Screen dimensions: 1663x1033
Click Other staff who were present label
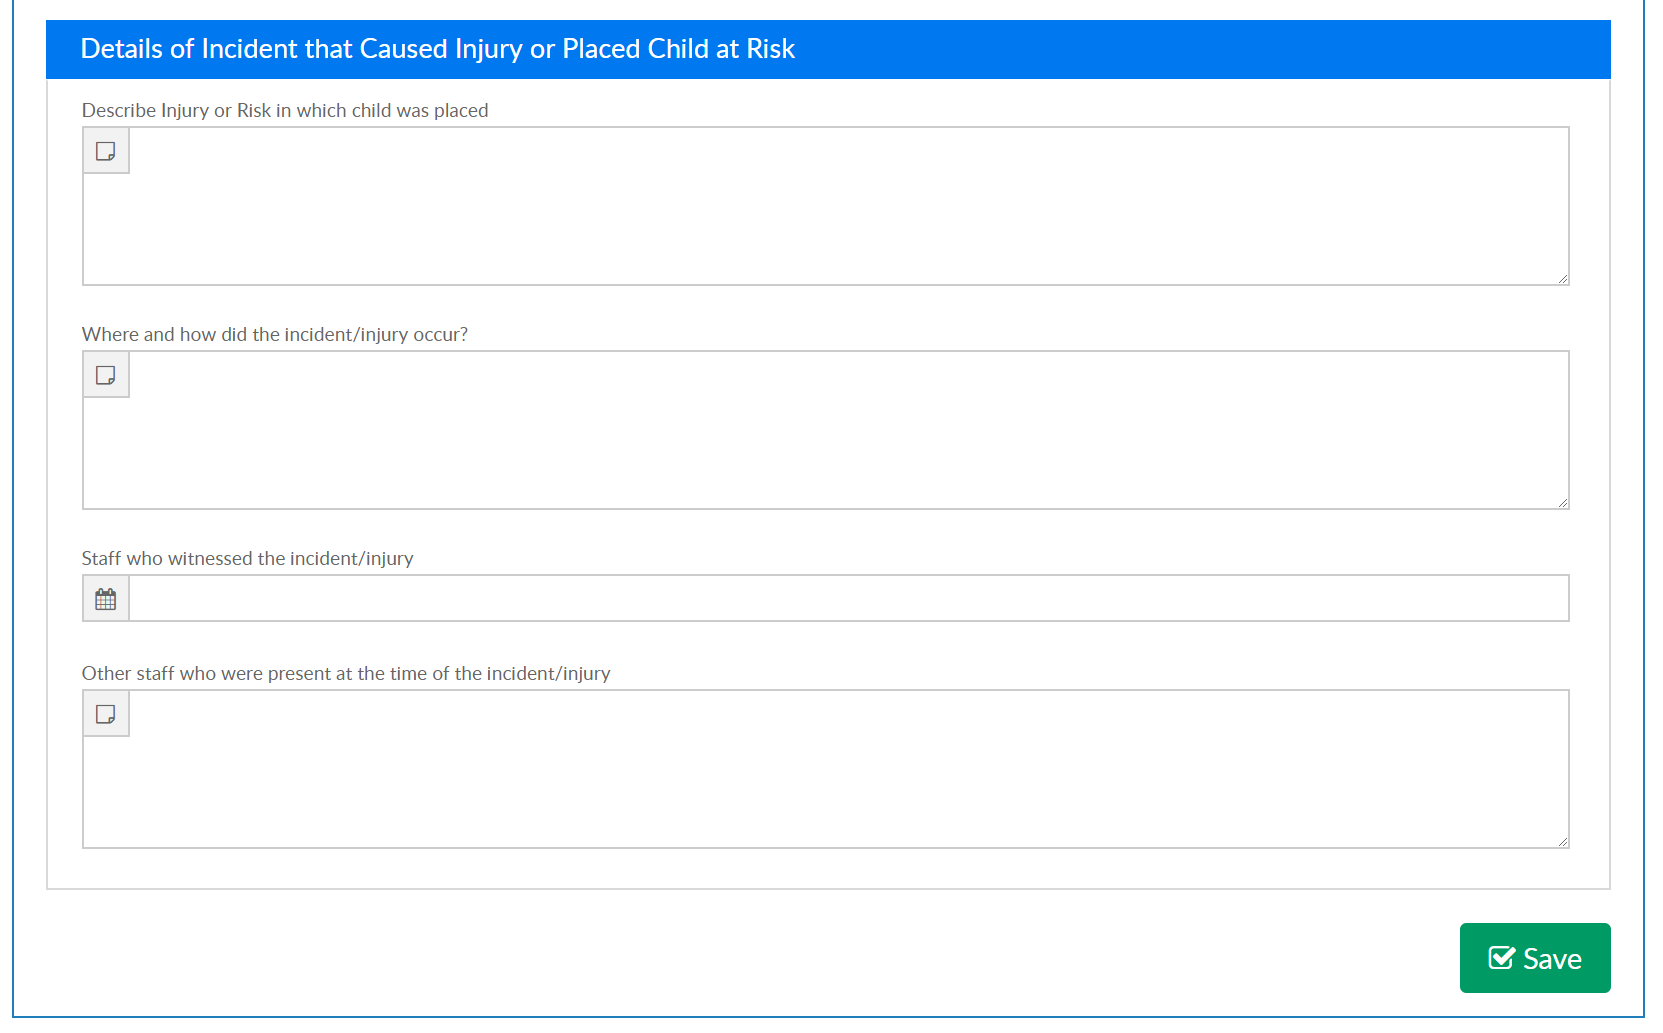coord(346,673)
